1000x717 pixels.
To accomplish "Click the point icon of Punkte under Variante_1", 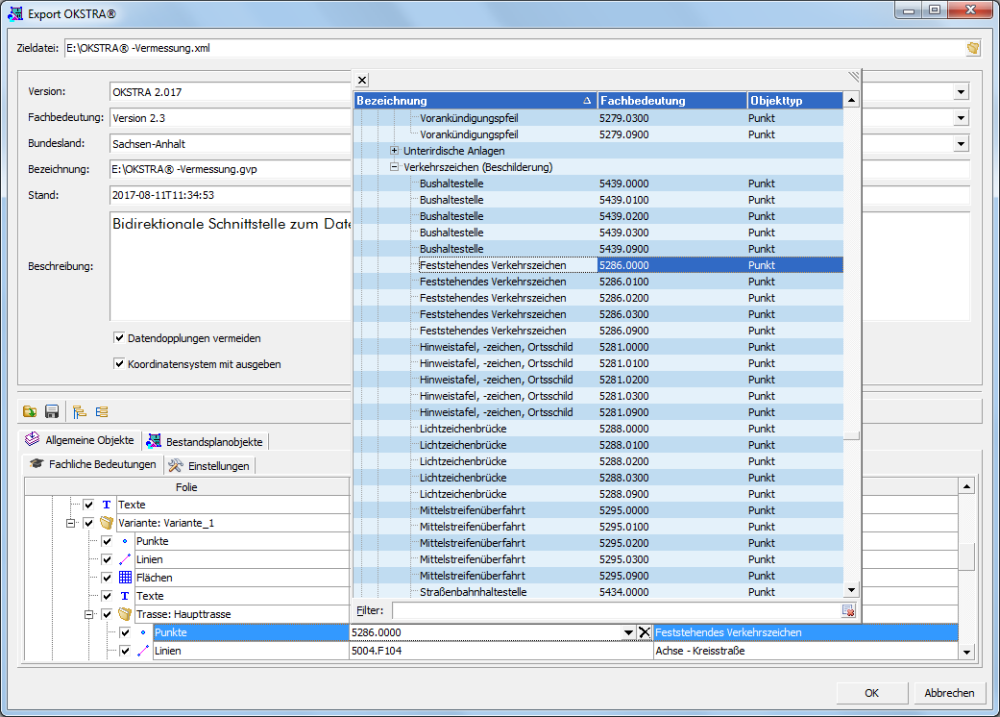I will click(x=125, y=541).
